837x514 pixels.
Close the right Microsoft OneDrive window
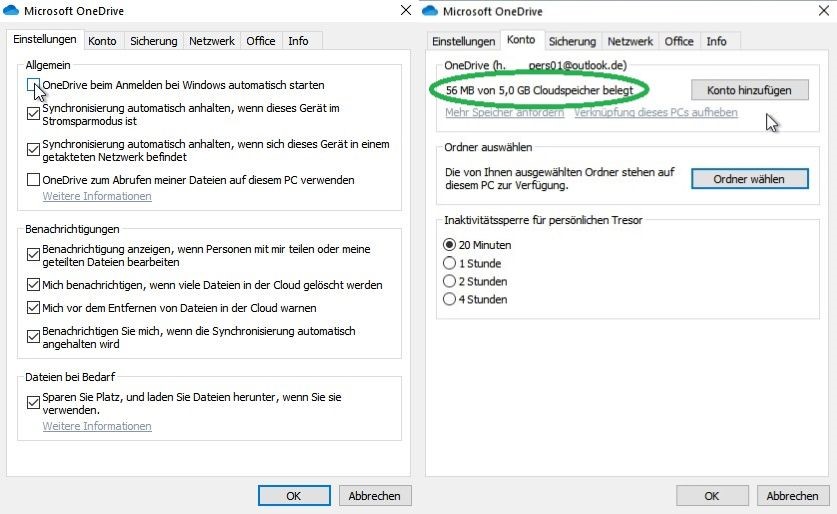tap(824, 11)
